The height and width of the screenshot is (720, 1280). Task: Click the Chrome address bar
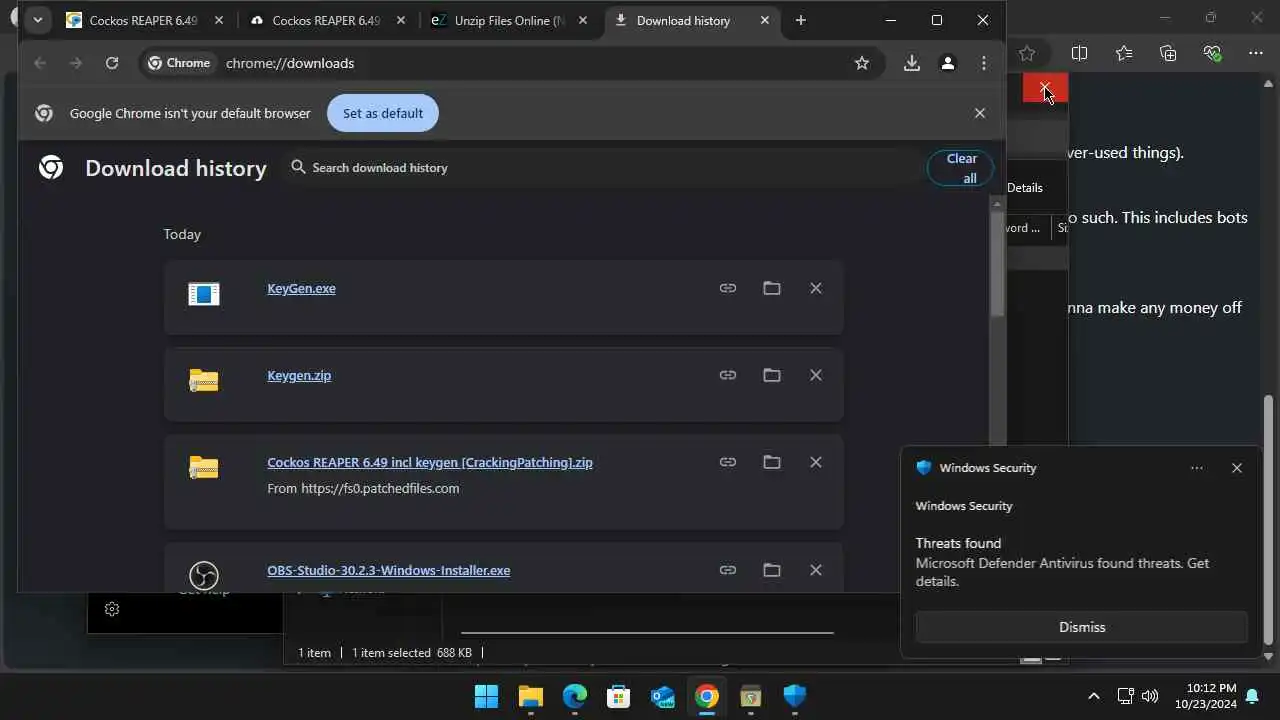click(510, 63)
